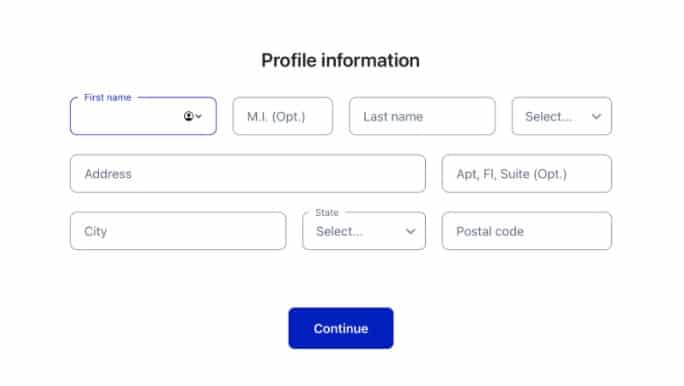Click the chevron arrow in the name suffix dropdown
This screenshot has height=386, width=684.
596,116
